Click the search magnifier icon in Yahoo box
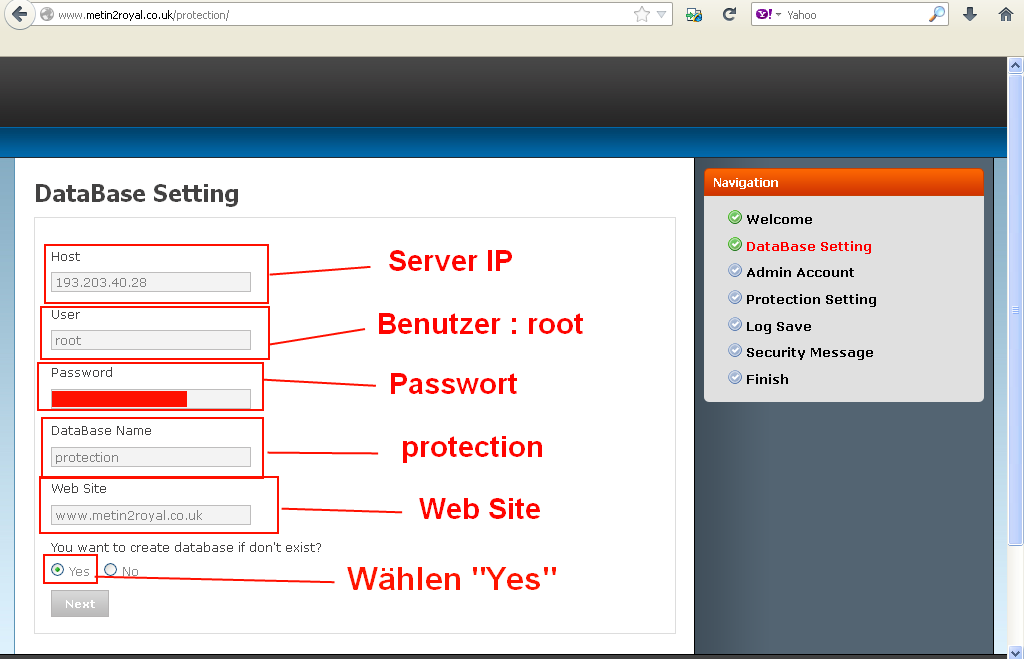Viewport: 1024px width, 659px height. [x=937, y=14]
